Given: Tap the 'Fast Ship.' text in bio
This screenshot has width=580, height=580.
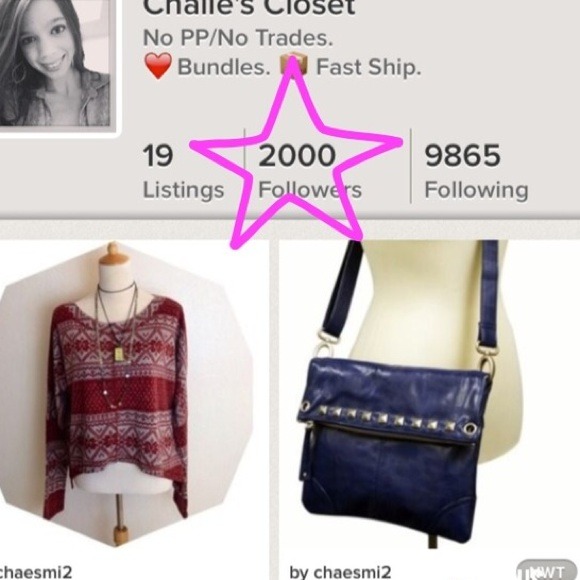Looking at the screenshot, I should coord(369,67).
